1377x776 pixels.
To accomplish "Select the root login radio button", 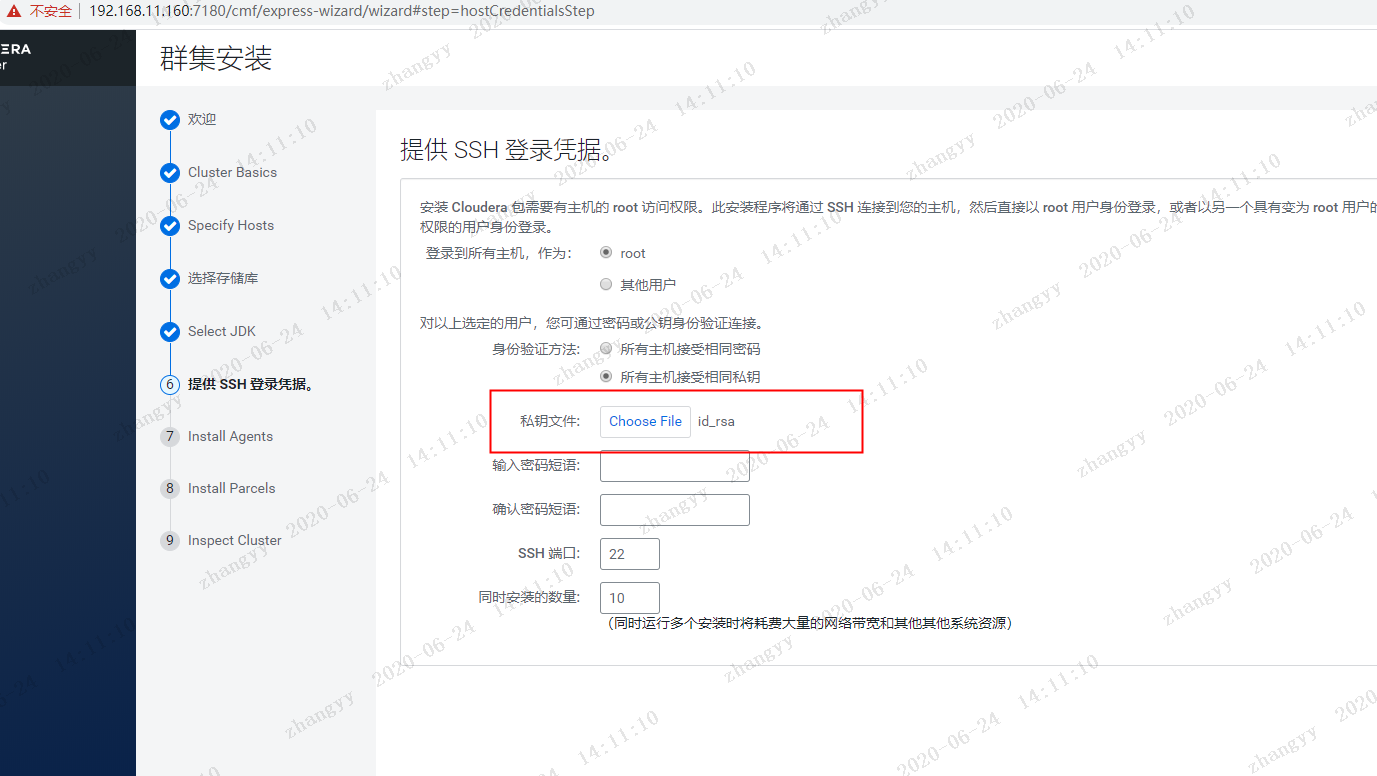I will click(x=606, y=253).
